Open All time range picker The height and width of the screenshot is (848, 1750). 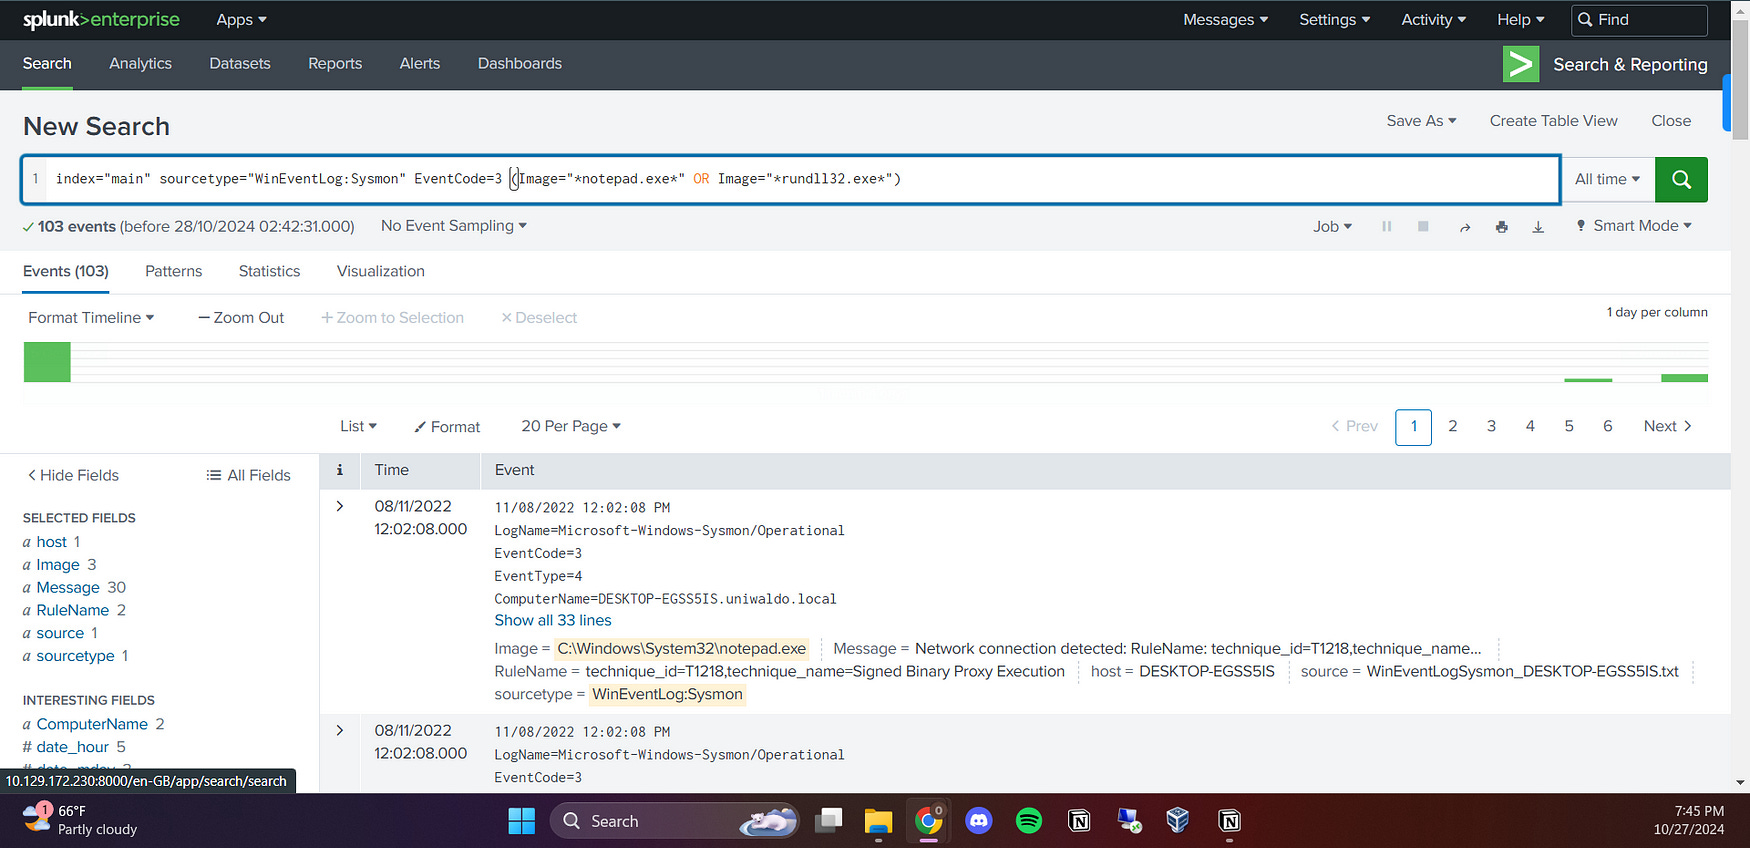point(1607,179)
